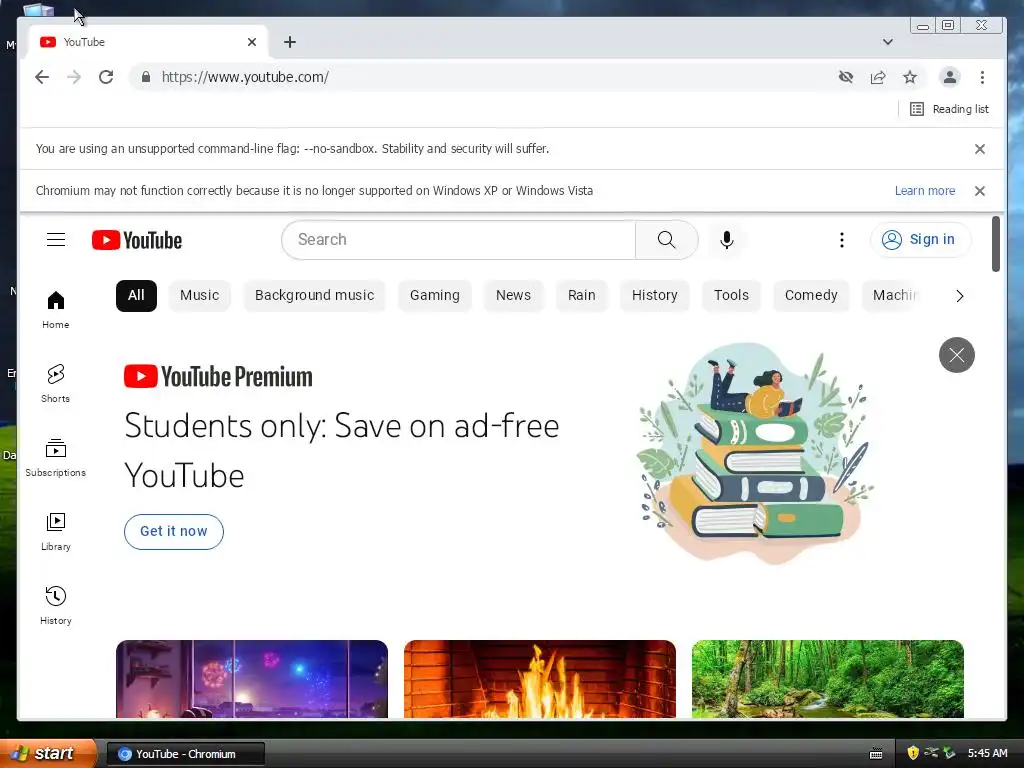Viewport: 1024px width, 768px height.
Task: Open Subscriptions in the sidebar
Action: point(56,457)
